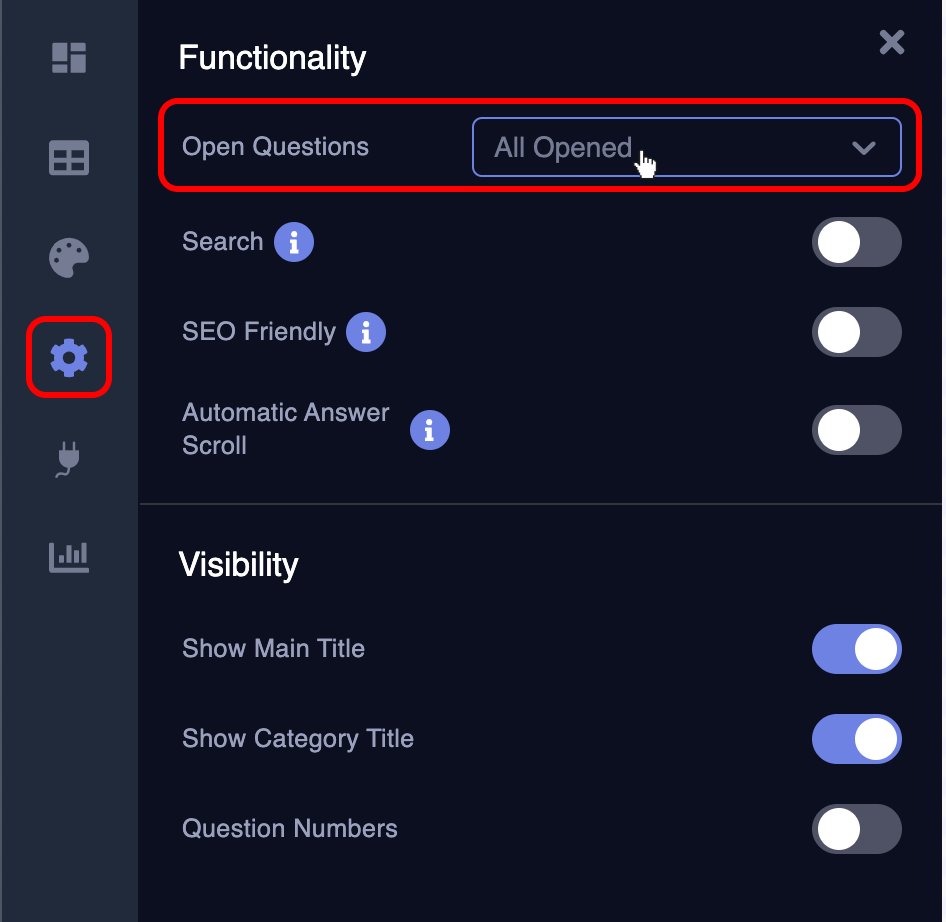
Task: Click the Open Questions label
Action: tap(275, 147)
